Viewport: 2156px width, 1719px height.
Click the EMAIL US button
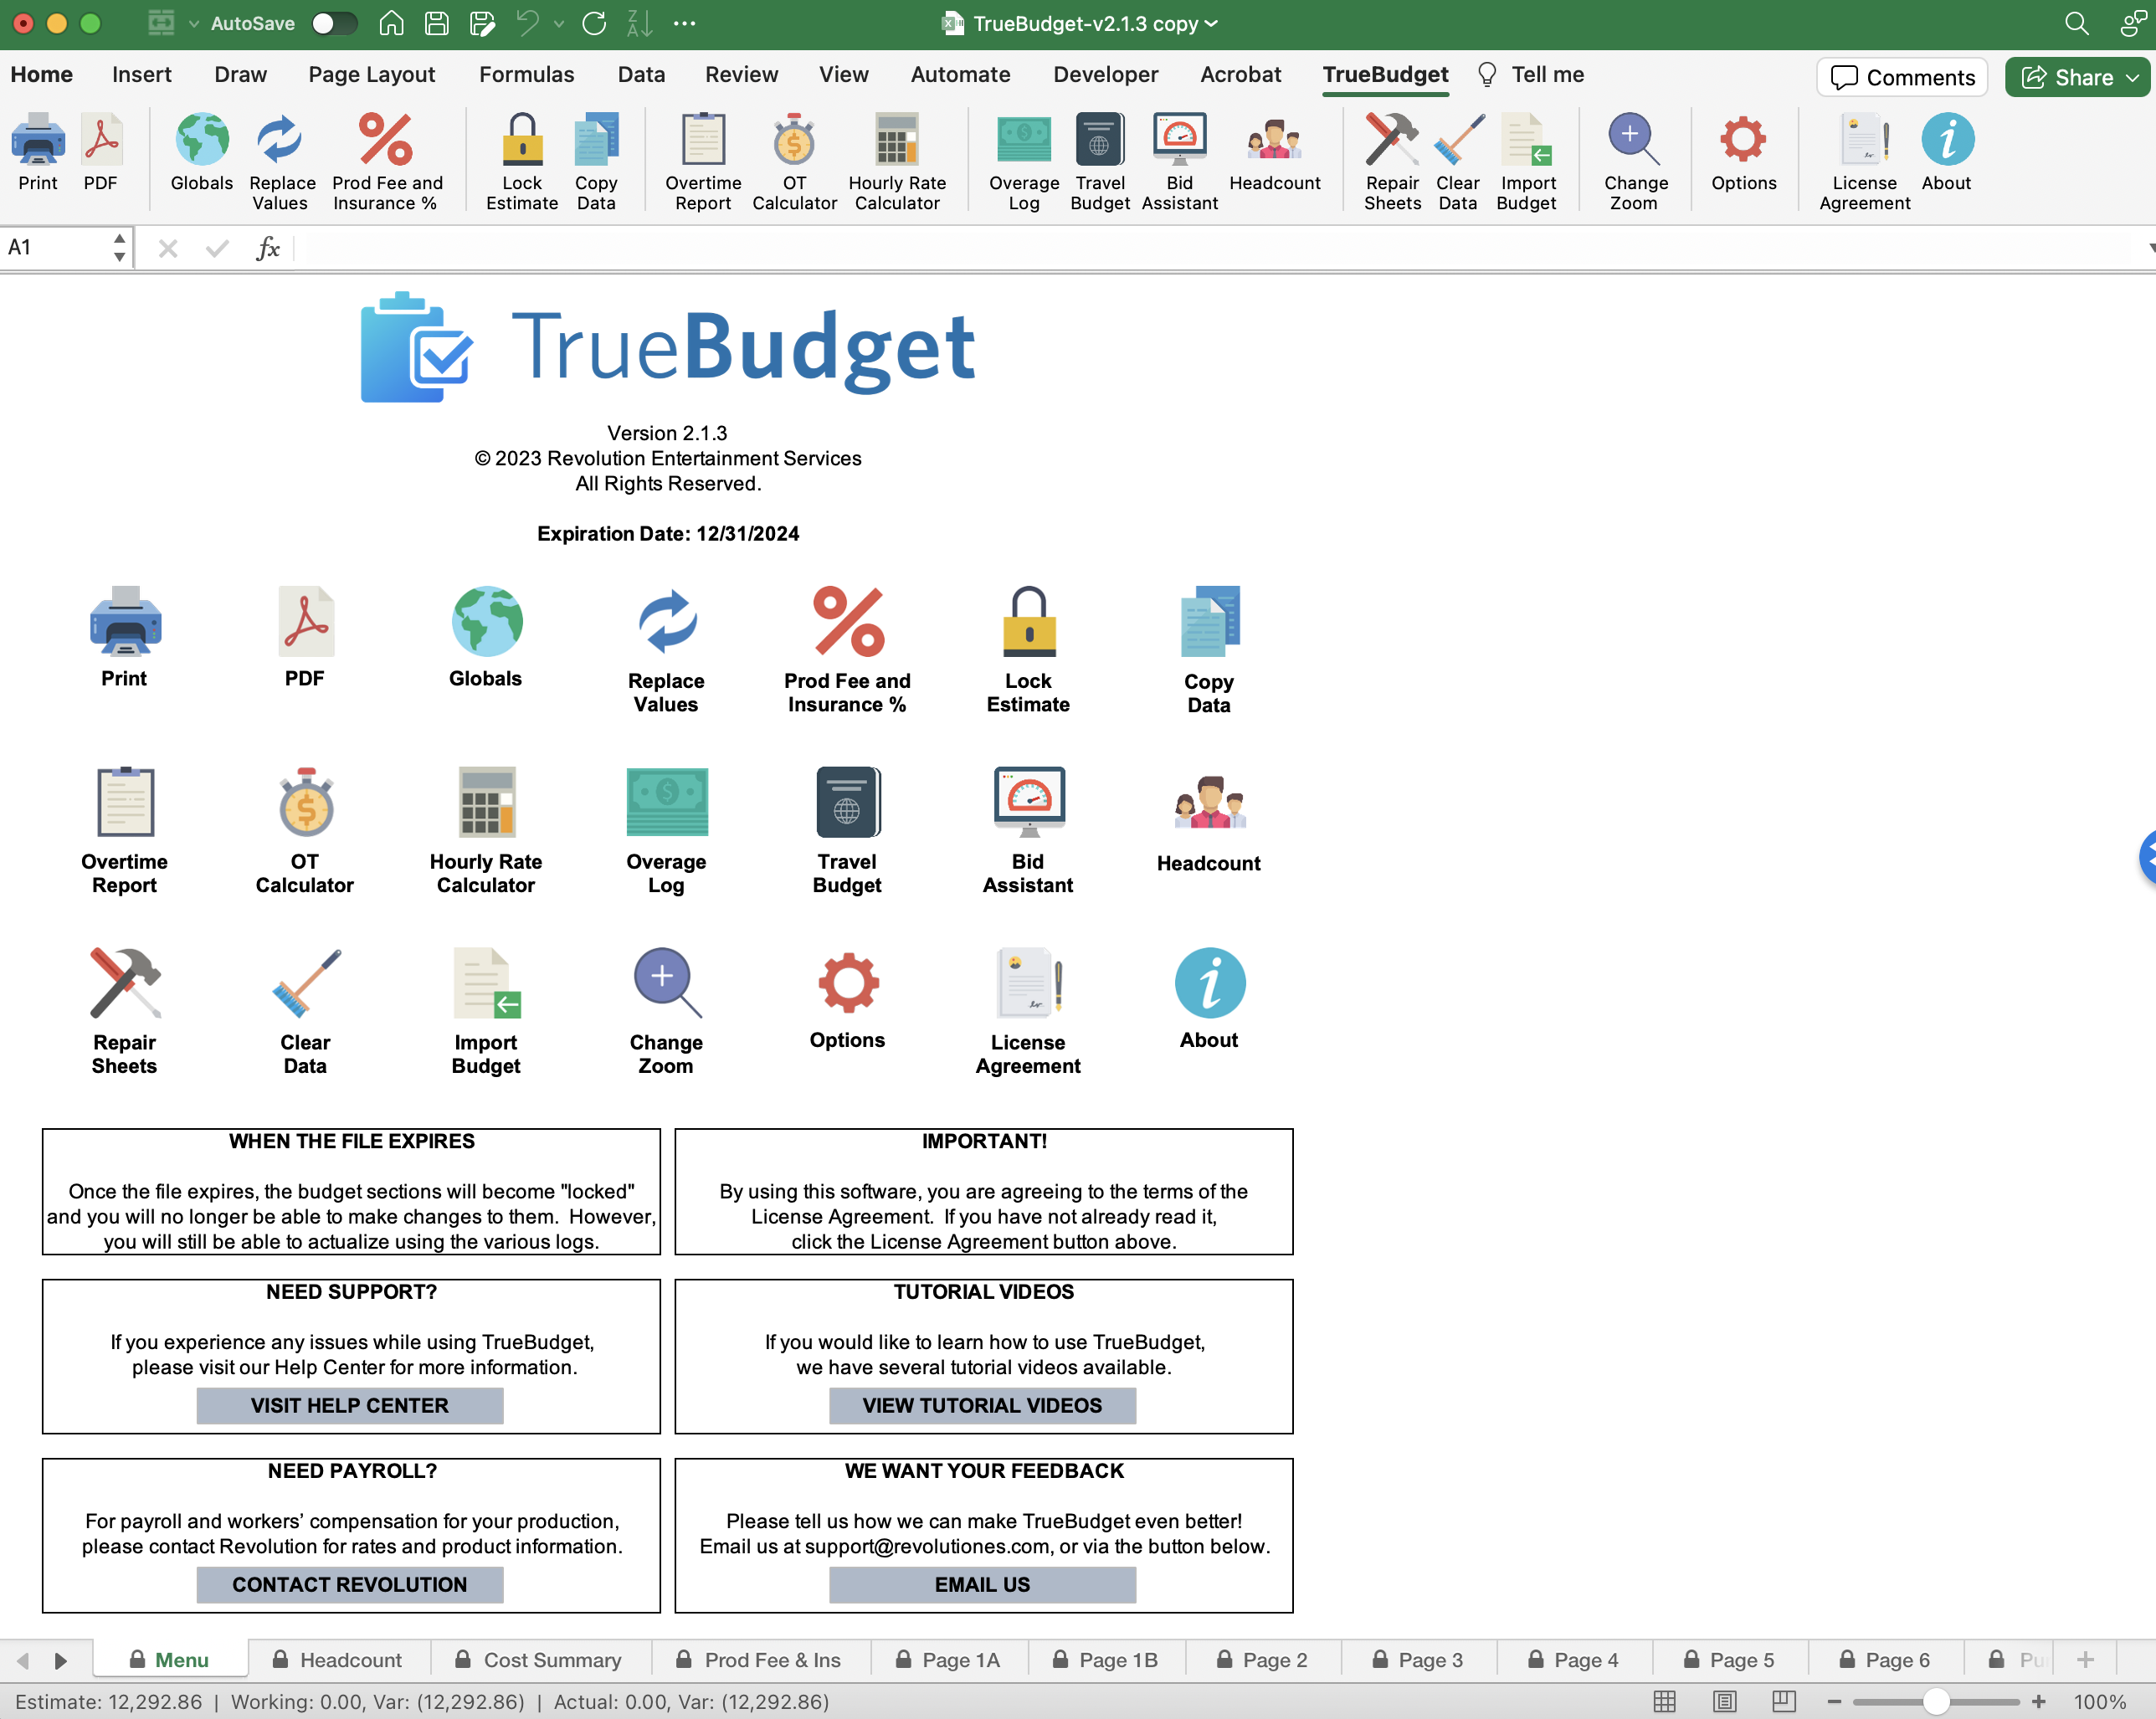(x=982, y=1584)
